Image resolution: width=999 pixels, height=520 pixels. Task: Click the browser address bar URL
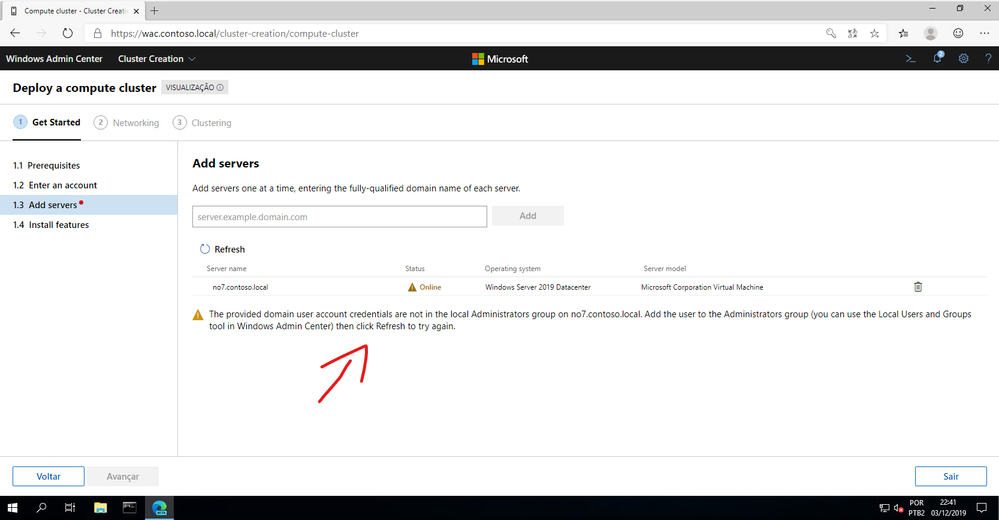[x=235, y=33]
